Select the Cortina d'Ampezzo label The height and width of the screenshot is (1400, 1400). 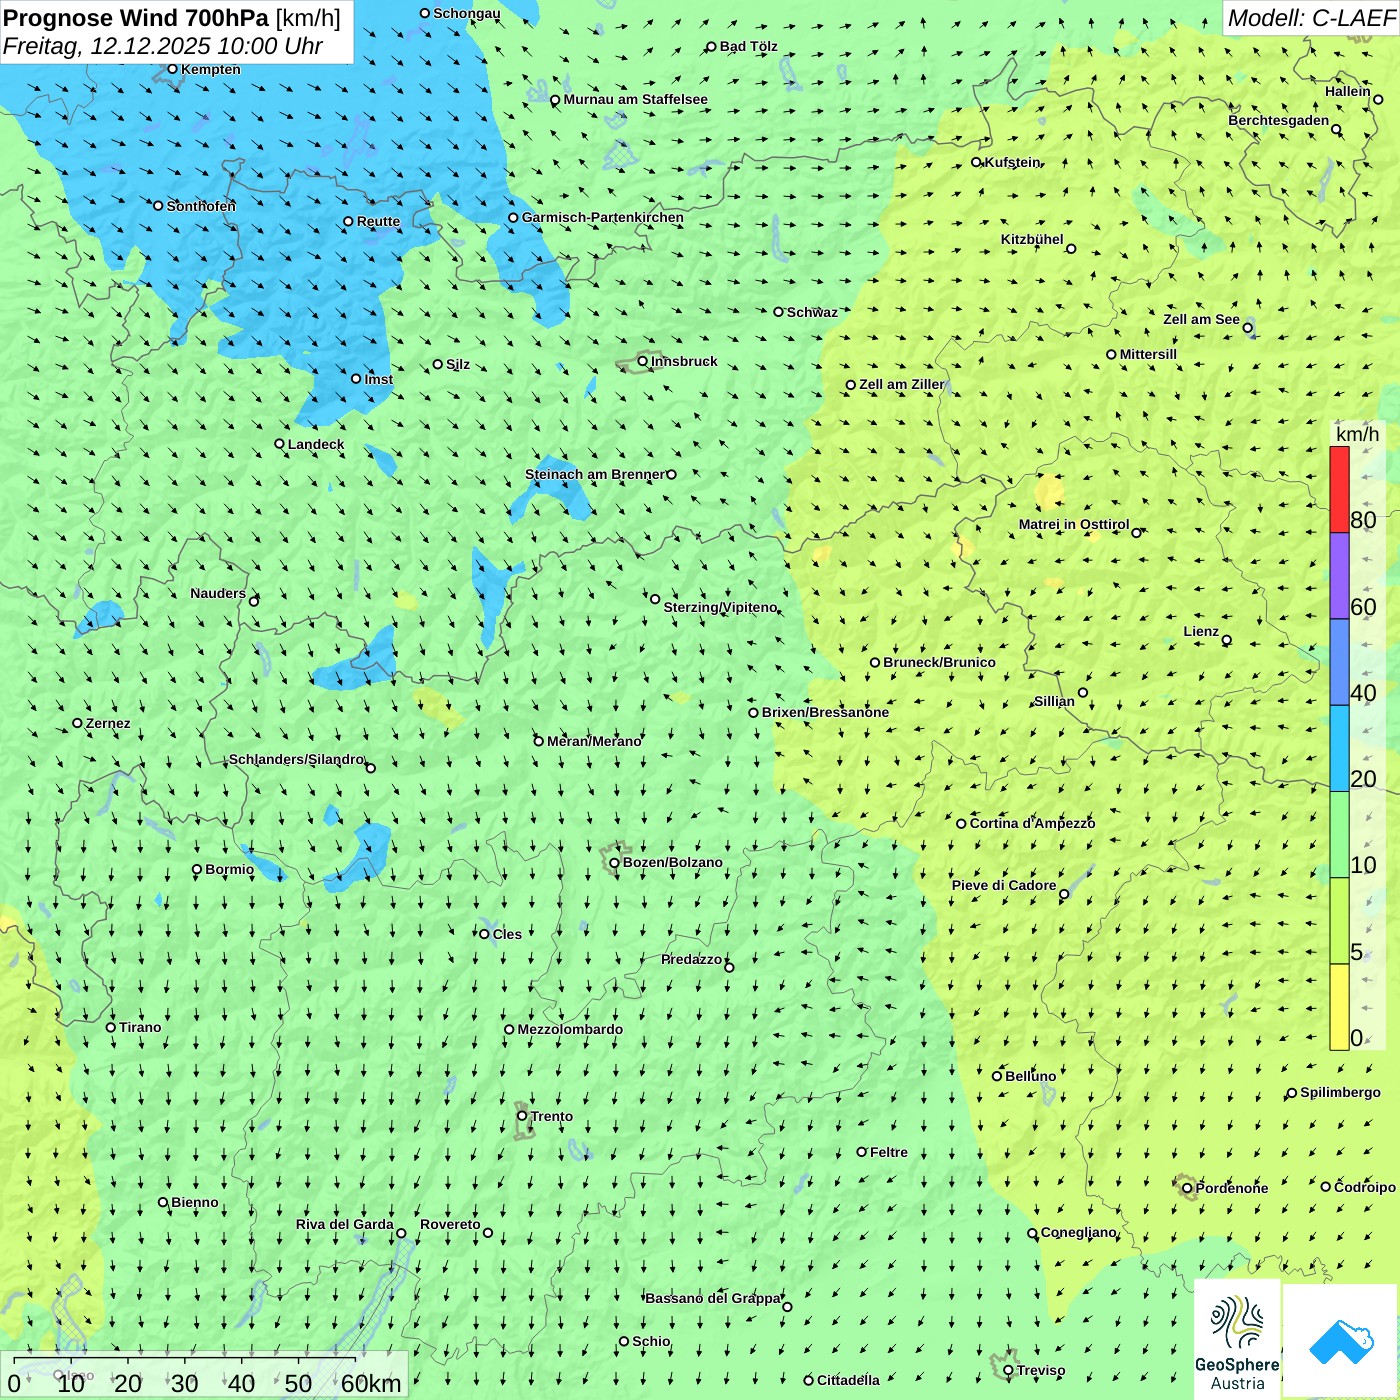tap(1033, 823)
